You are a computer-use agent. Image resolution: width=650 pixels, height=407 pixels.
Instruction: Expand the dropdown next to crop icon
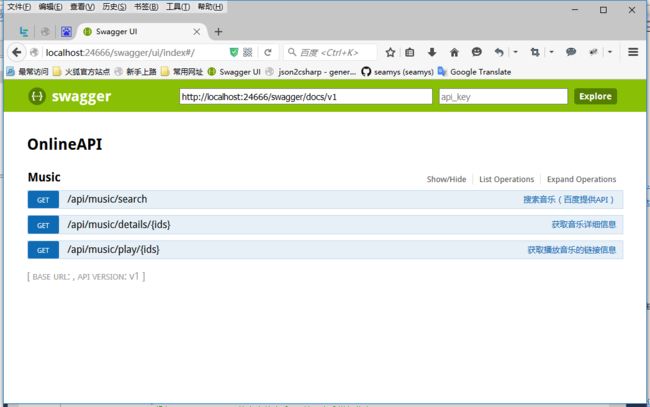[551, 52]
